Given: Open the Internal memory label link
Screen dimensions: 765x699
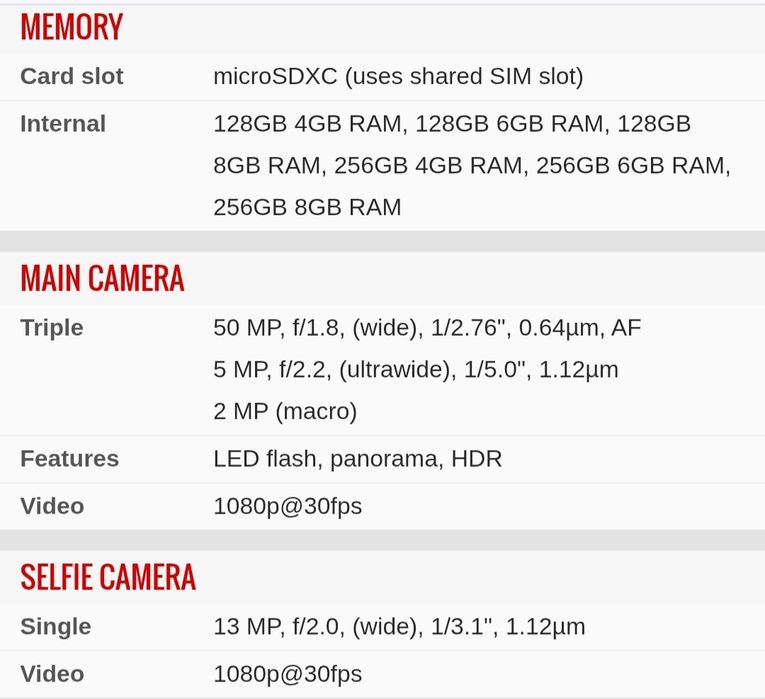Looking at the screenshot, I should click(63, 124).
